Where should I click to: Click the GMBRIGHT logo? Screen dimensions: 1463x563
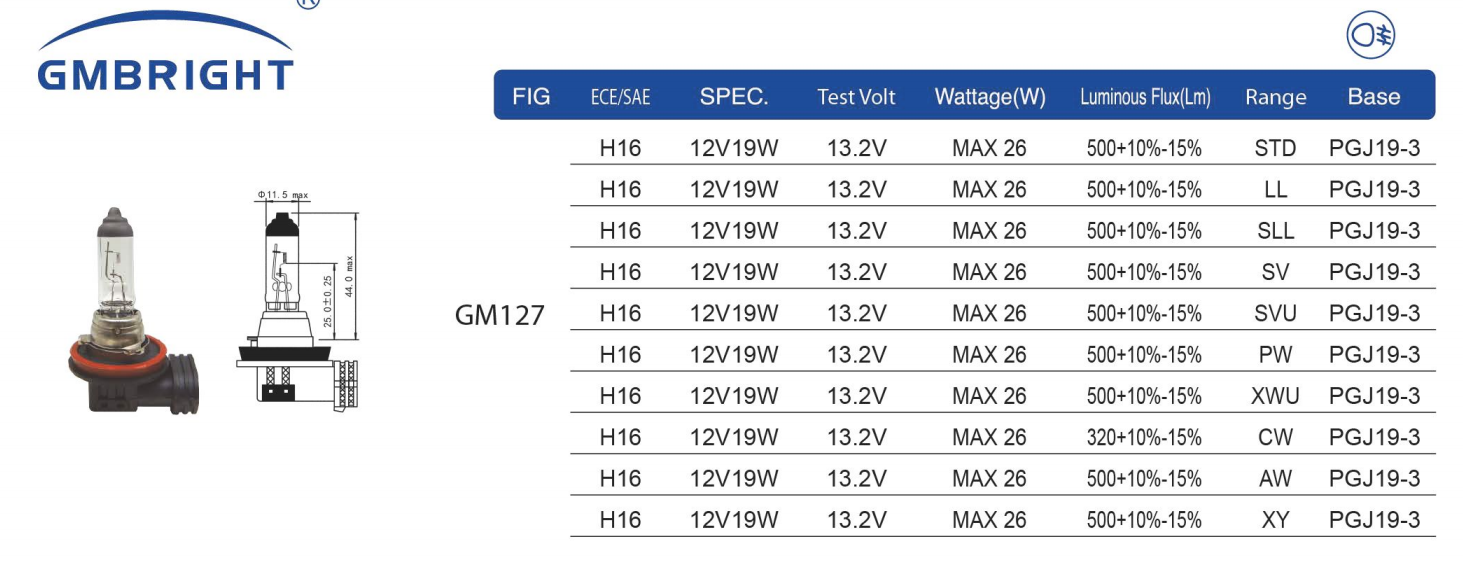(166, 52)
